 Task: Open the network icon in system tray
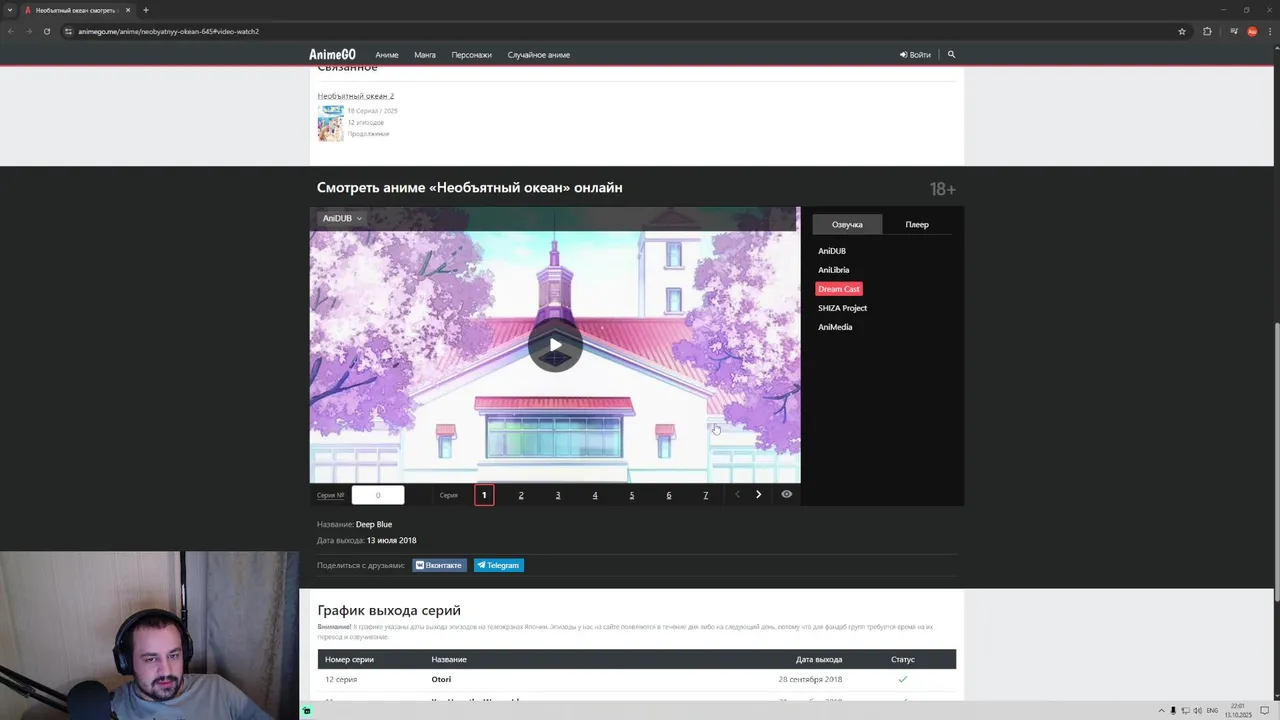pos(1185,710)
